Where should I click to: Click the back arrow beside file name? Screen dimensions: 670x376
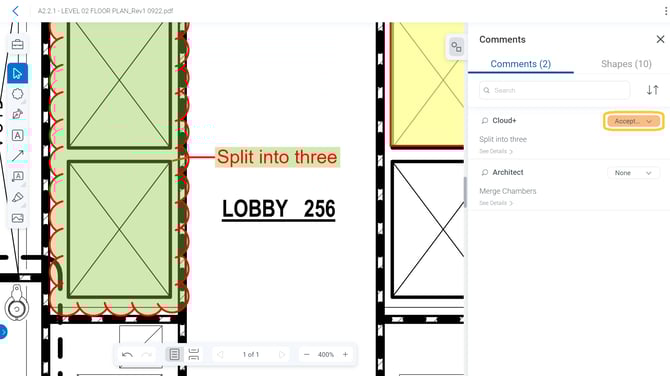pos(15,11)
